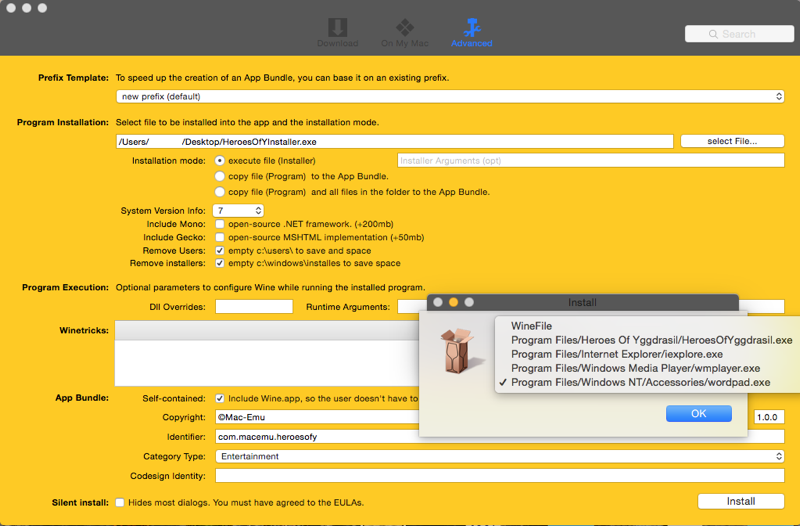Minimize the Install dialog with yellow button
The image size is (800, 526).
(x=453, y=303)
